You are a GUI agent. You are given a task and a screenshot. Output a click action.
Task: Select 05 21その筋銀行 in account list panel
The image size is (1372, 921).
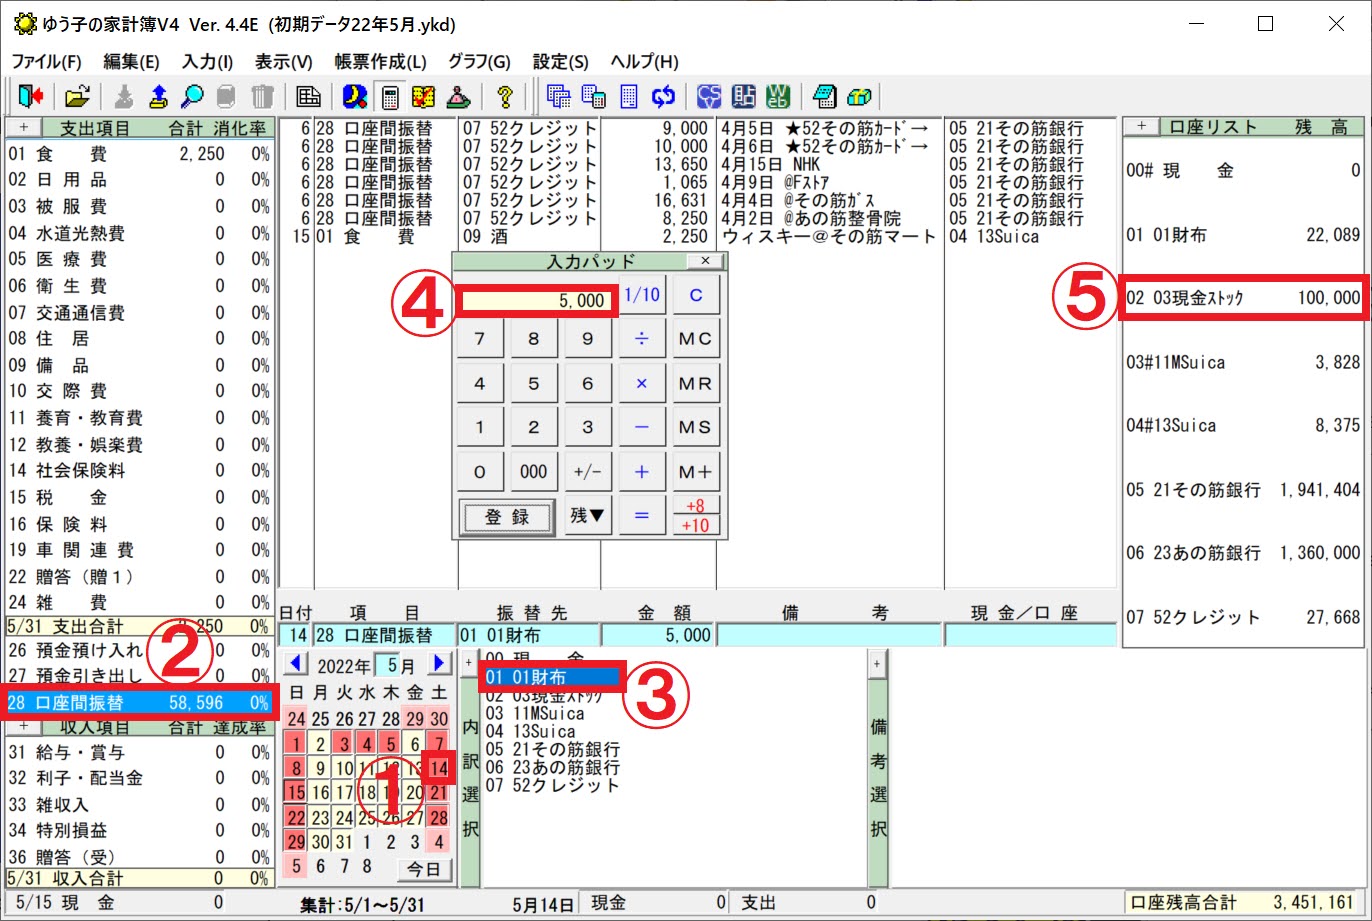click(x=1243, y=490)
